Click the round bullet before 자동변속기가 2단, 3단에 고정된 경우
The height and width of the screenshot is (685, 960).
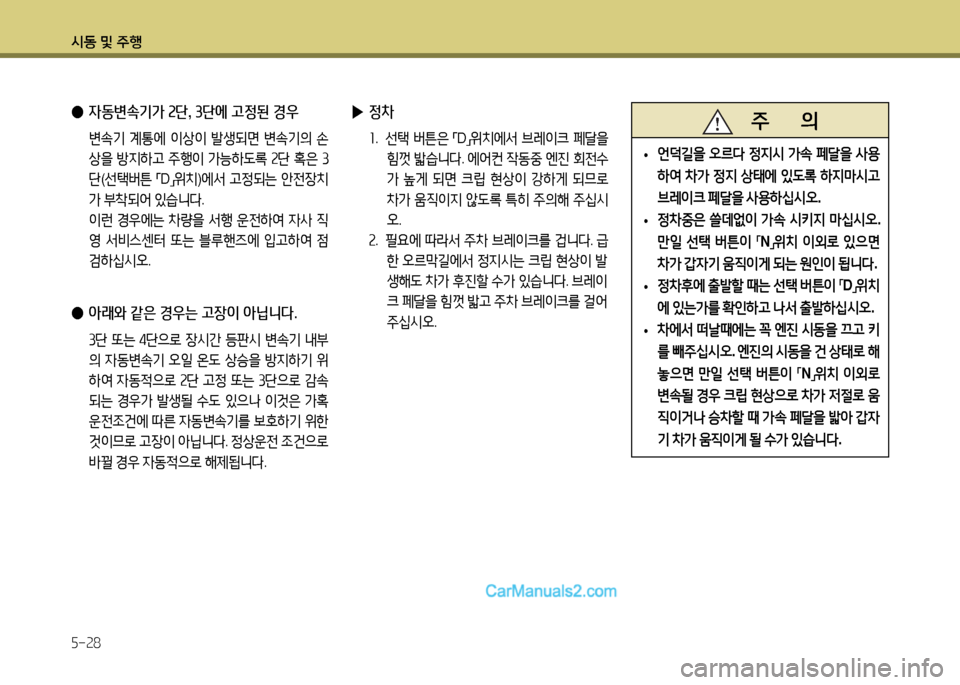pyautogui.click(x=75, y=111)
